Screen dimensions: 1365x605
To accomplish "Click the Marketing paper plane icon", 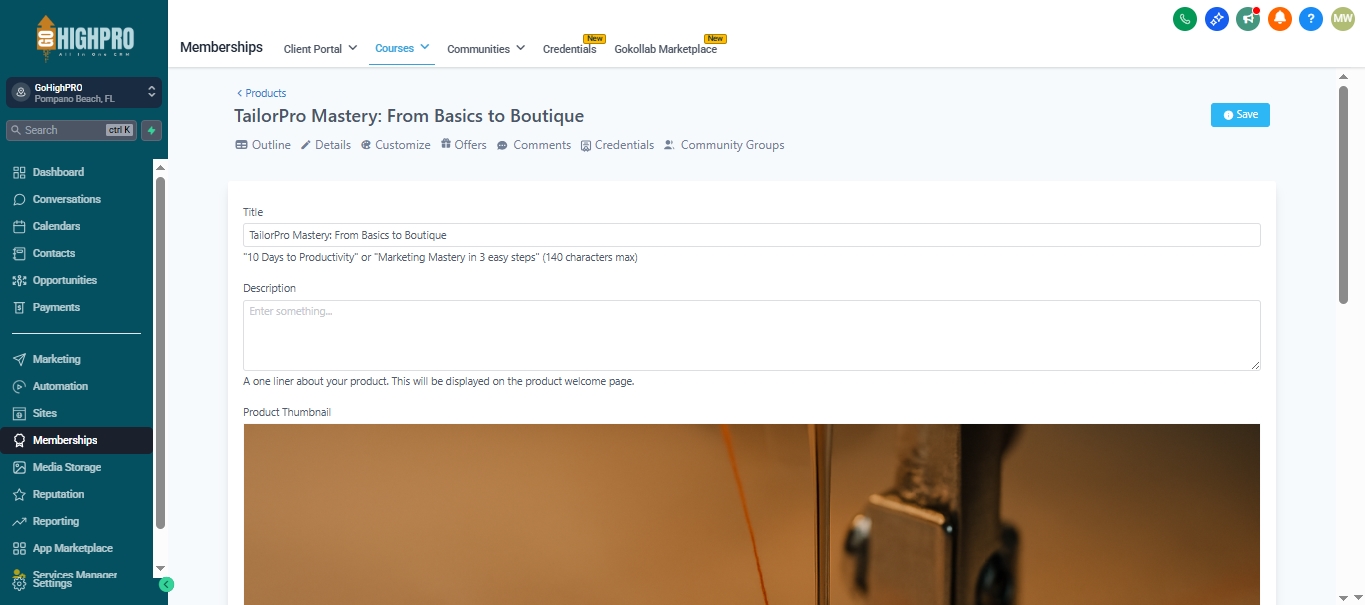I will [x=19, y=359].
